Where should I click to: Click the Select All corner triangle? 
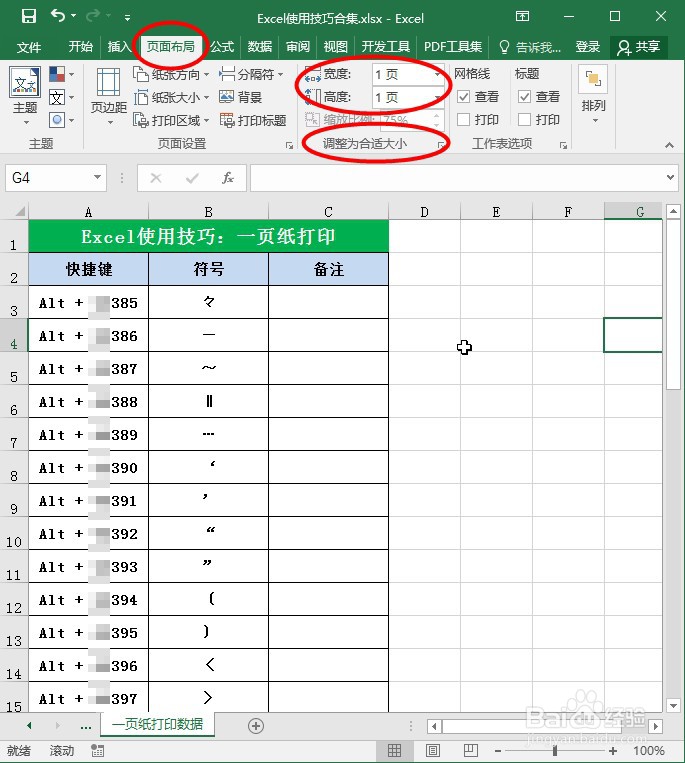(x=18, y=212)
